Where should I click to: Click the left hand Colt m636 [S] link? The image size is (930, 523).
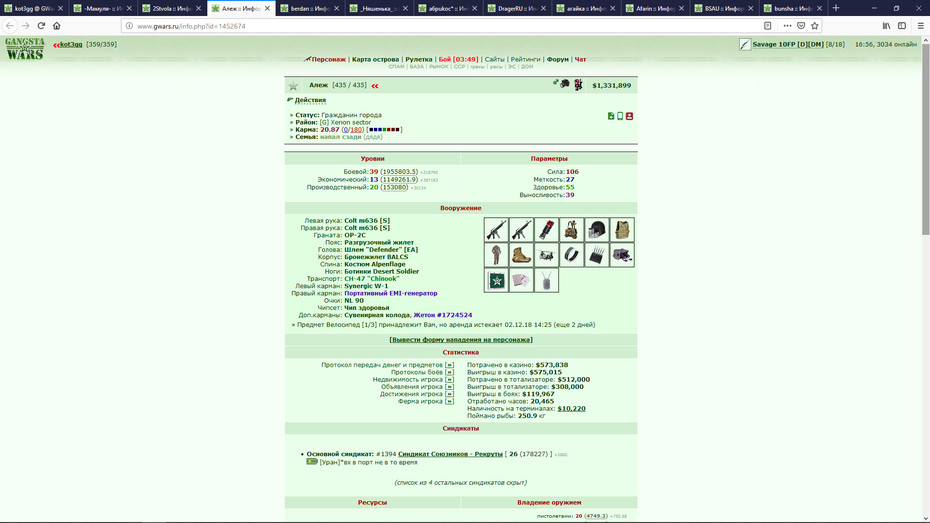click(x=367, y=221)
